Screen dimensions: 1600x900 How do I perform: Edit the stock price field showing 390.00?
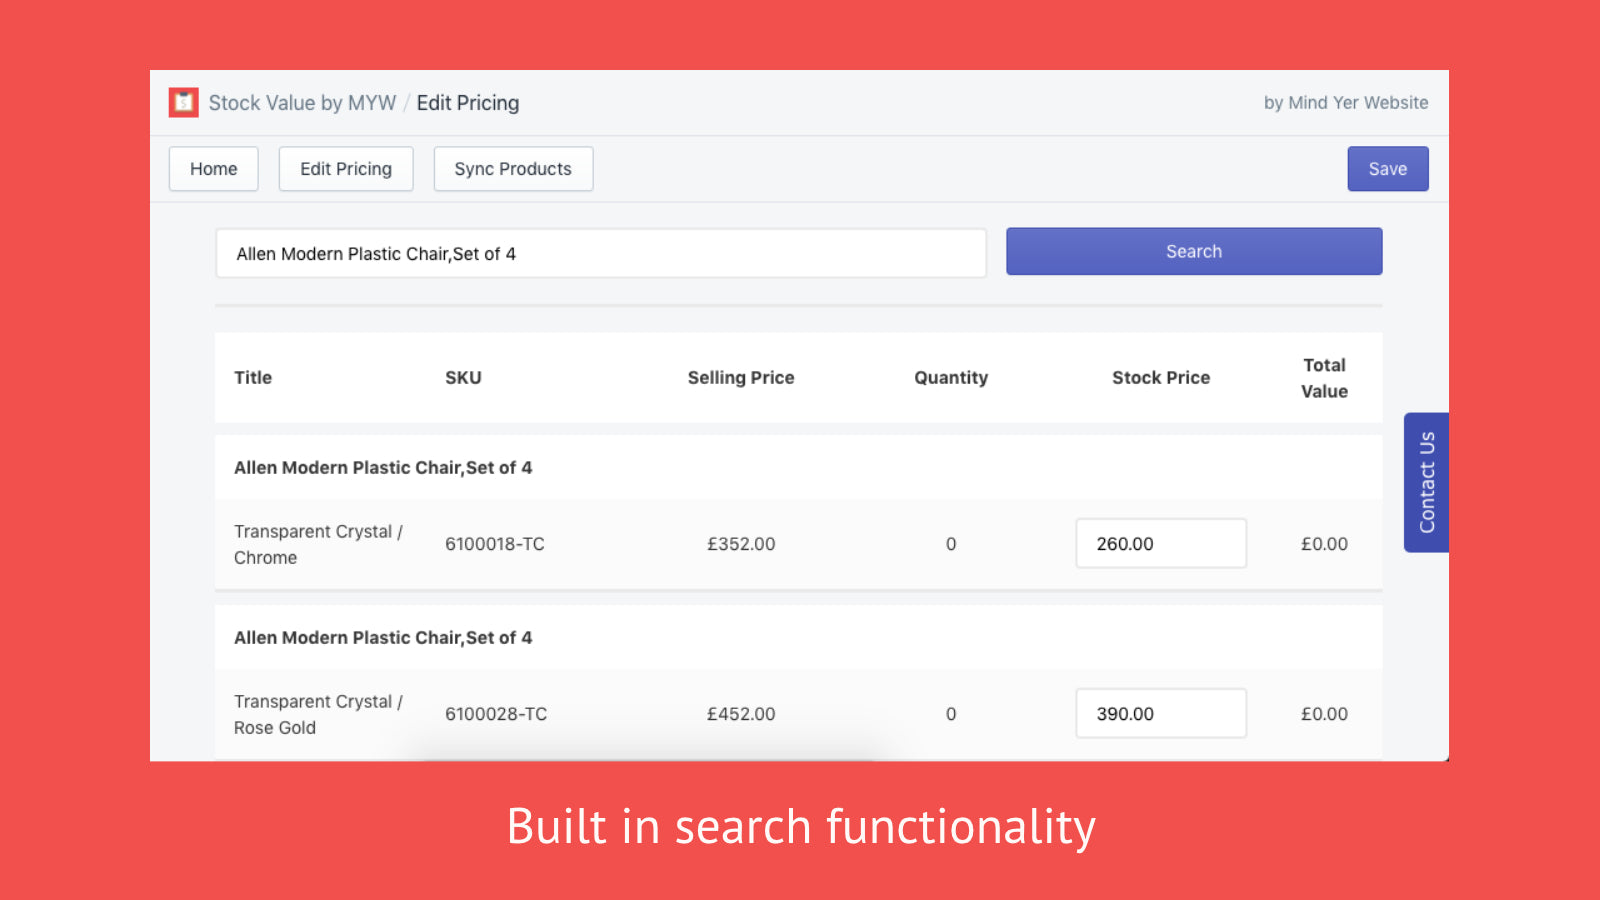[x=1161, y=713]
